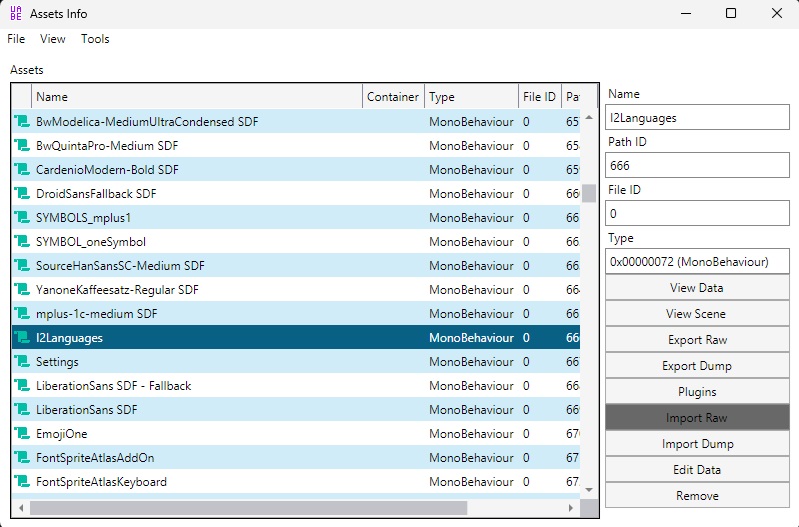The height and width of the screenshot is (527, 799).
Task: Click the Import Dump button
Action: [x=697, y=443]
